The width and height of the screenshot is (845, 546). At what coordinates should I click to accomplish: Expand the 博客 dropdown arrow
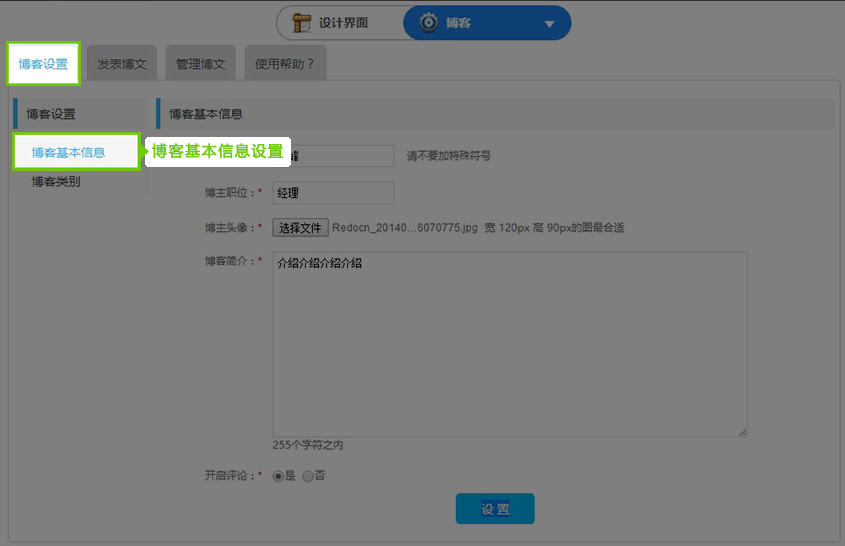549,24
